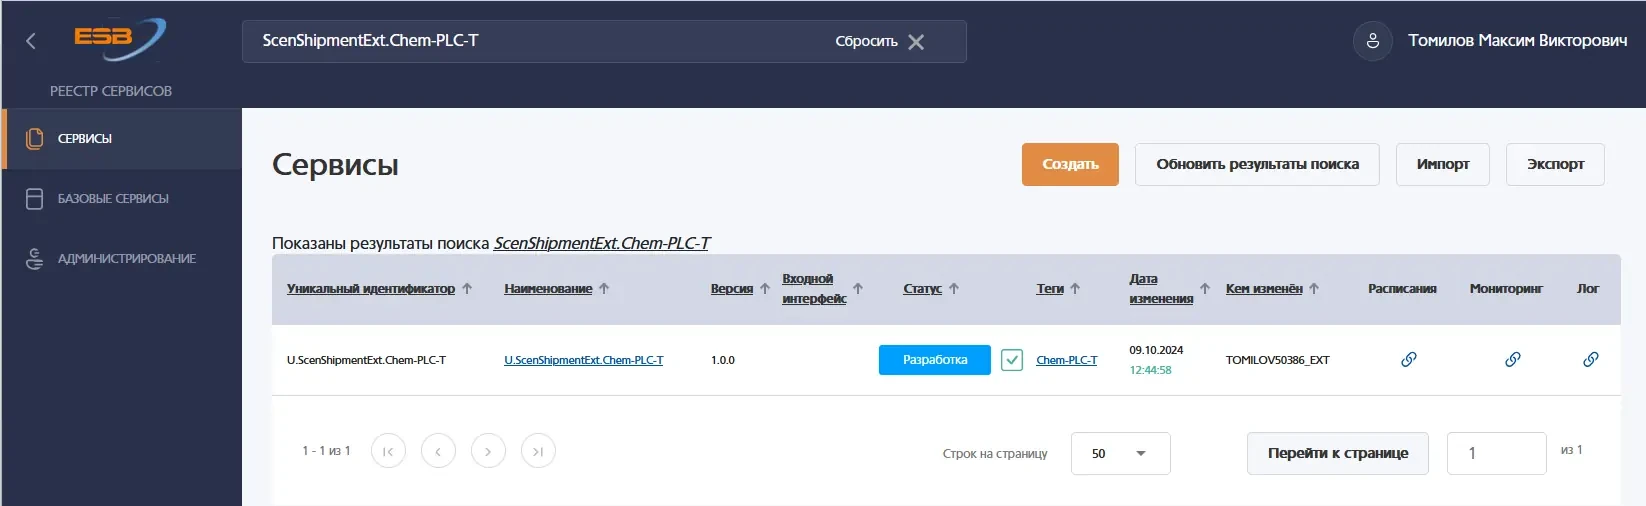Open the Сервисы sidebar section
Screen dimensions: 1646x506
click(121, 139)
